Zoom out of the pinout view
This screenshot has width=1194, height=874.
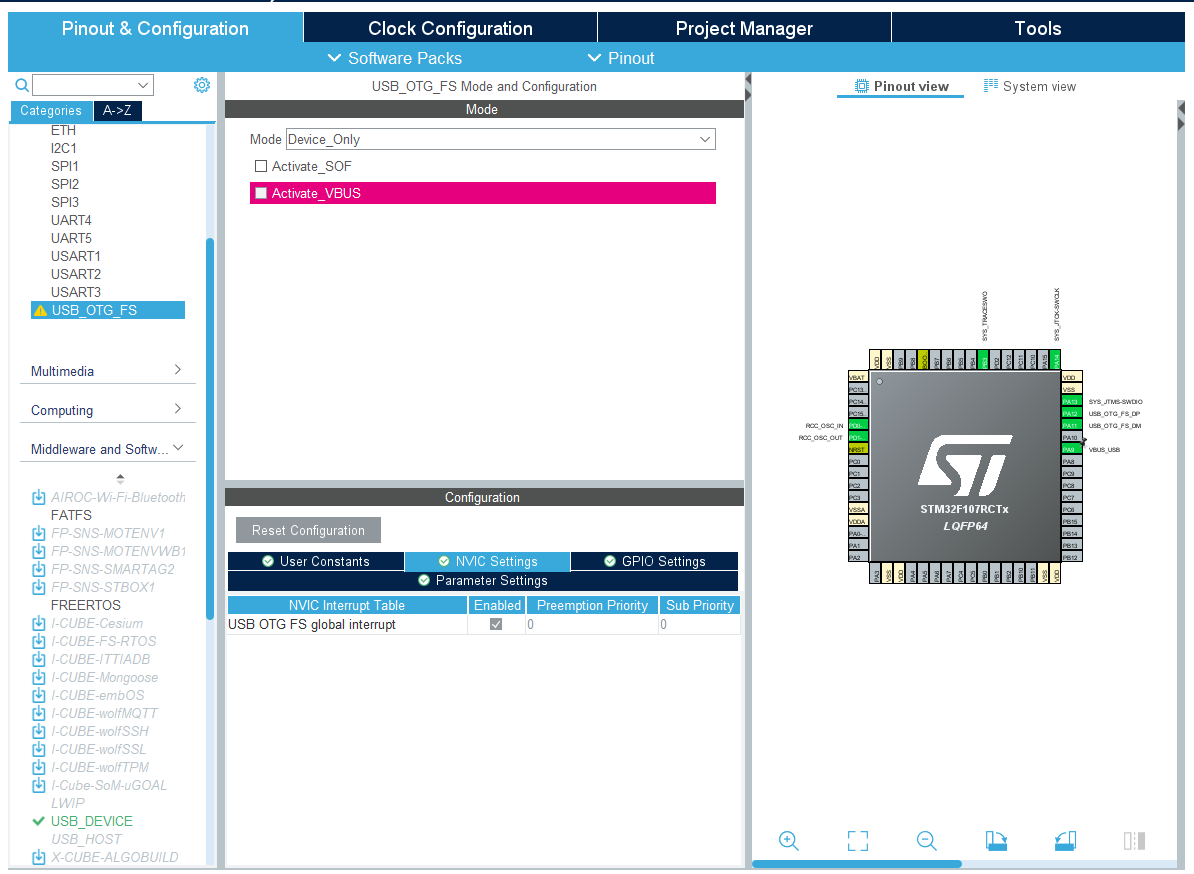pyautogui.click(x=926, y=841)
